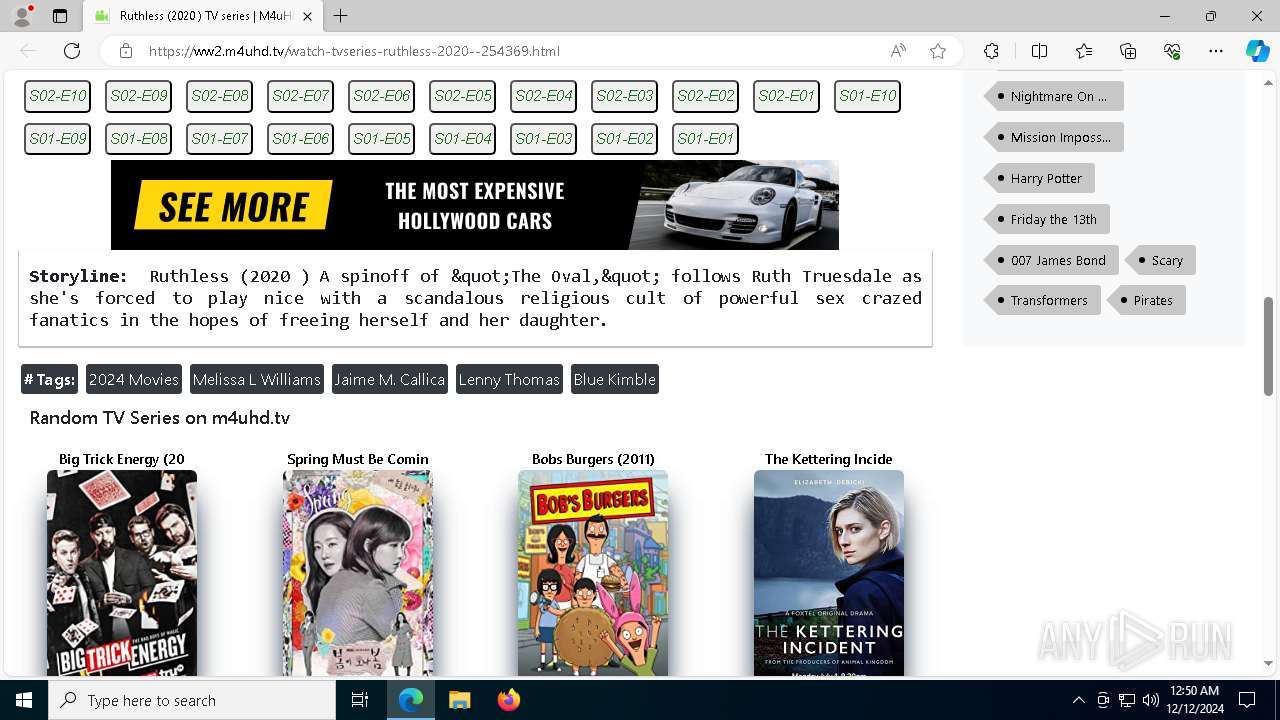Screen dimensions: 1280x720
Task: Open The Kettering Incident poster
Action: pyautogui.click(x=829, y=573)
